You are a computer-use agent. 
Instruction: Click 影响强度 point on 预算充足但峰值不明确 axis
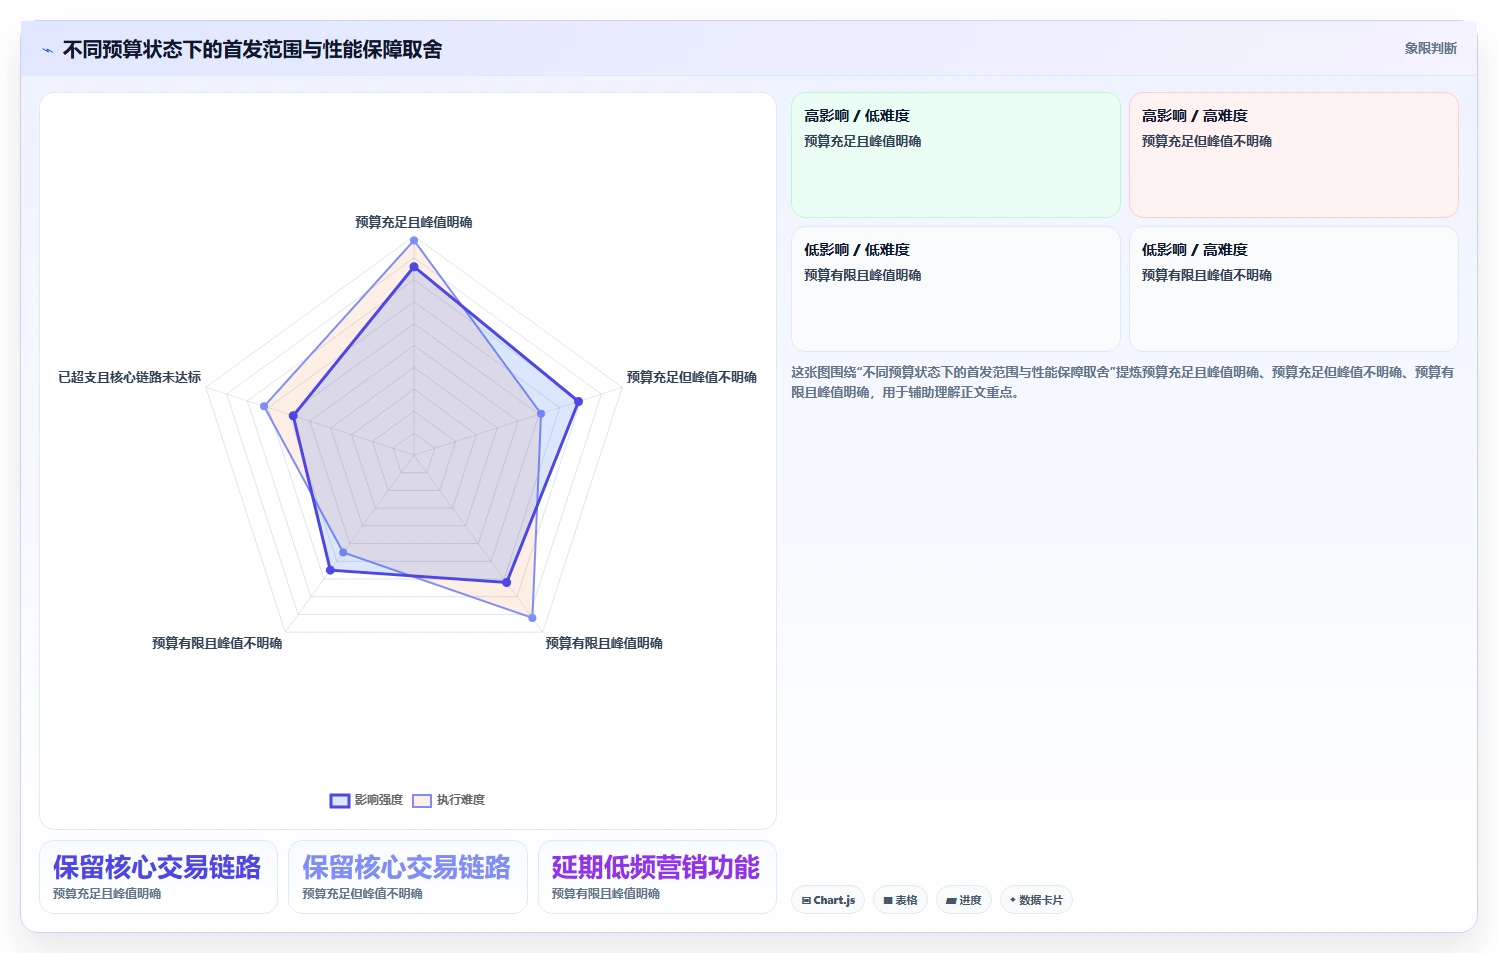coord(578,402)
